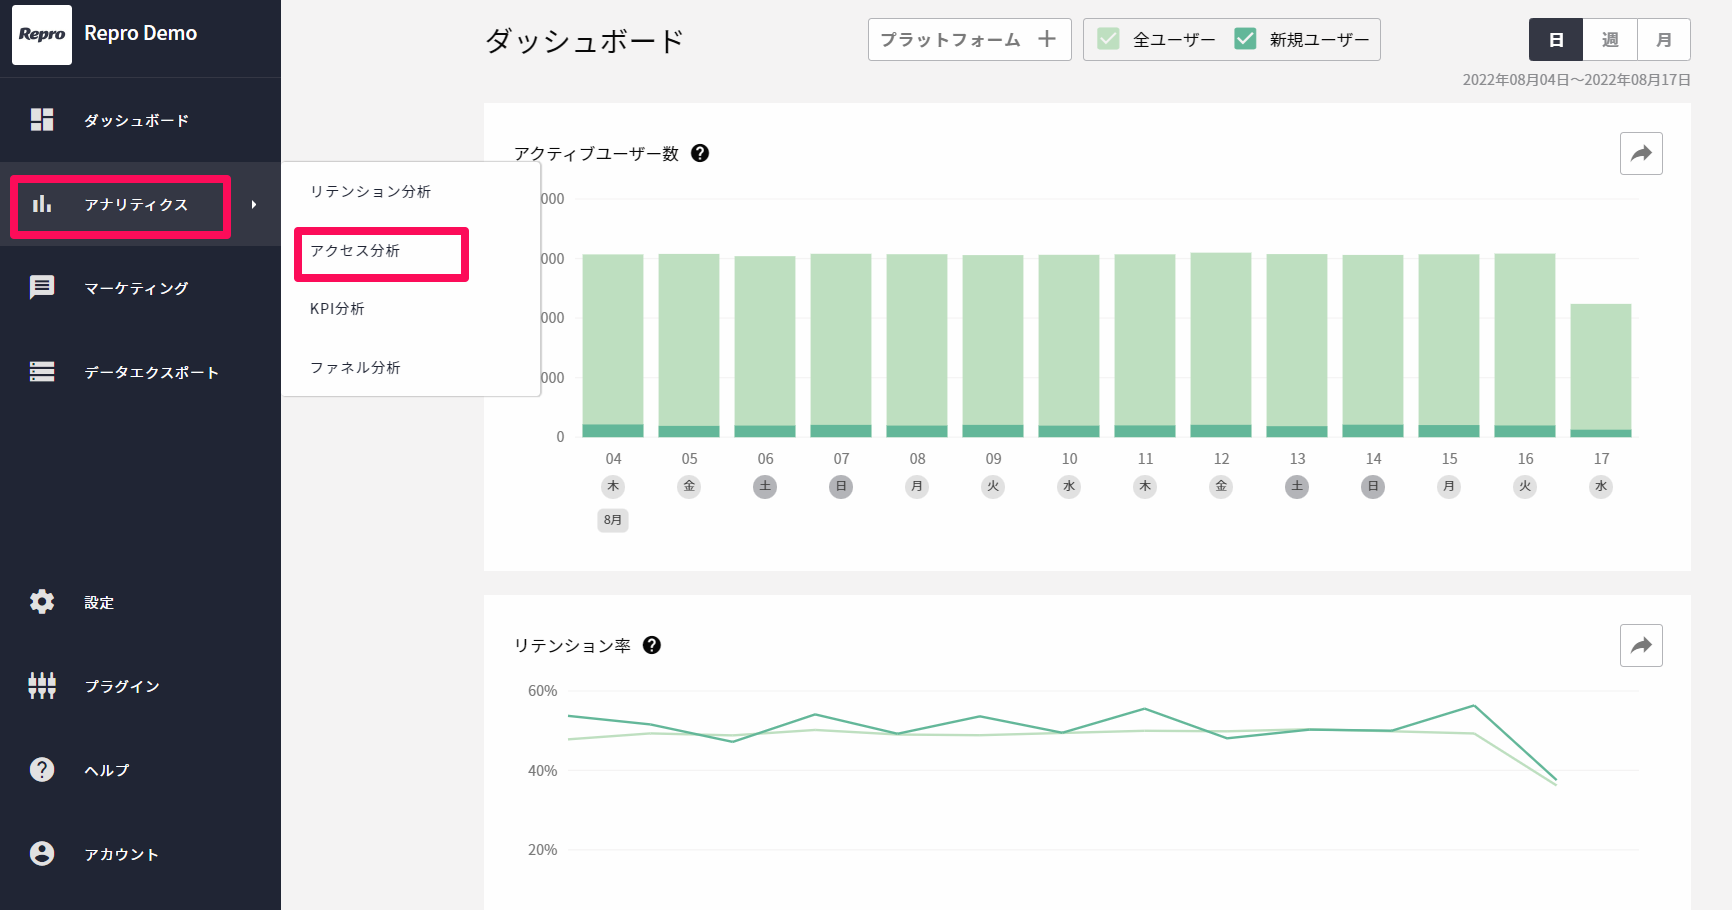
Task: Click the Help question mark icon in sidebar
Action: click(x=42, y=770)
